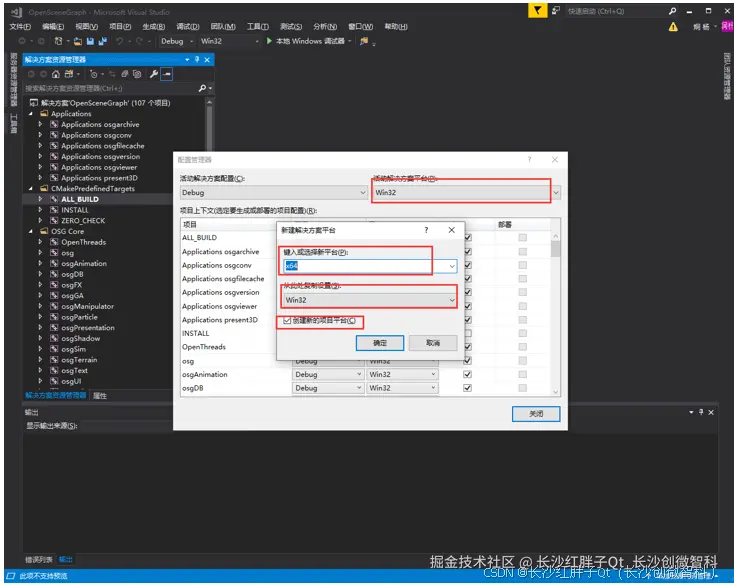Viewport: 734px width, 586px height.
Task: Collapse the OSG Core folder
Action: click(x=31, y=231)
